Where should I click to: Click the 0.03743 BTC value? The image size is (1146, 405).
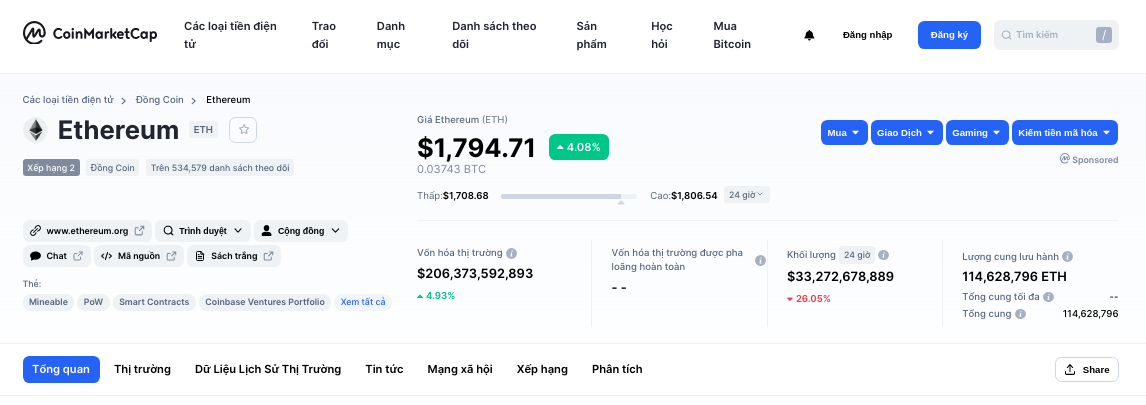pyautogui.click(x=452, y=170)
